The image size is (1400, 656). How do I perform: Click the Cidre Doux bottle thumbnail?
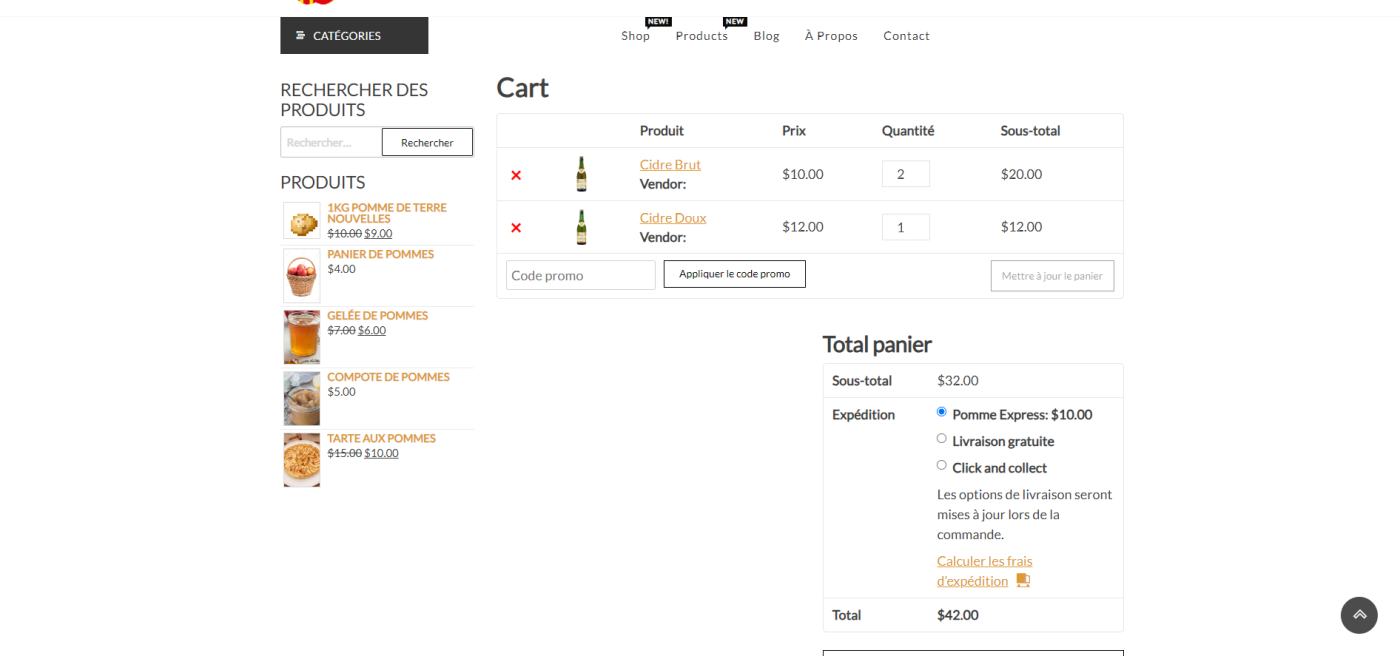[581, 227]
